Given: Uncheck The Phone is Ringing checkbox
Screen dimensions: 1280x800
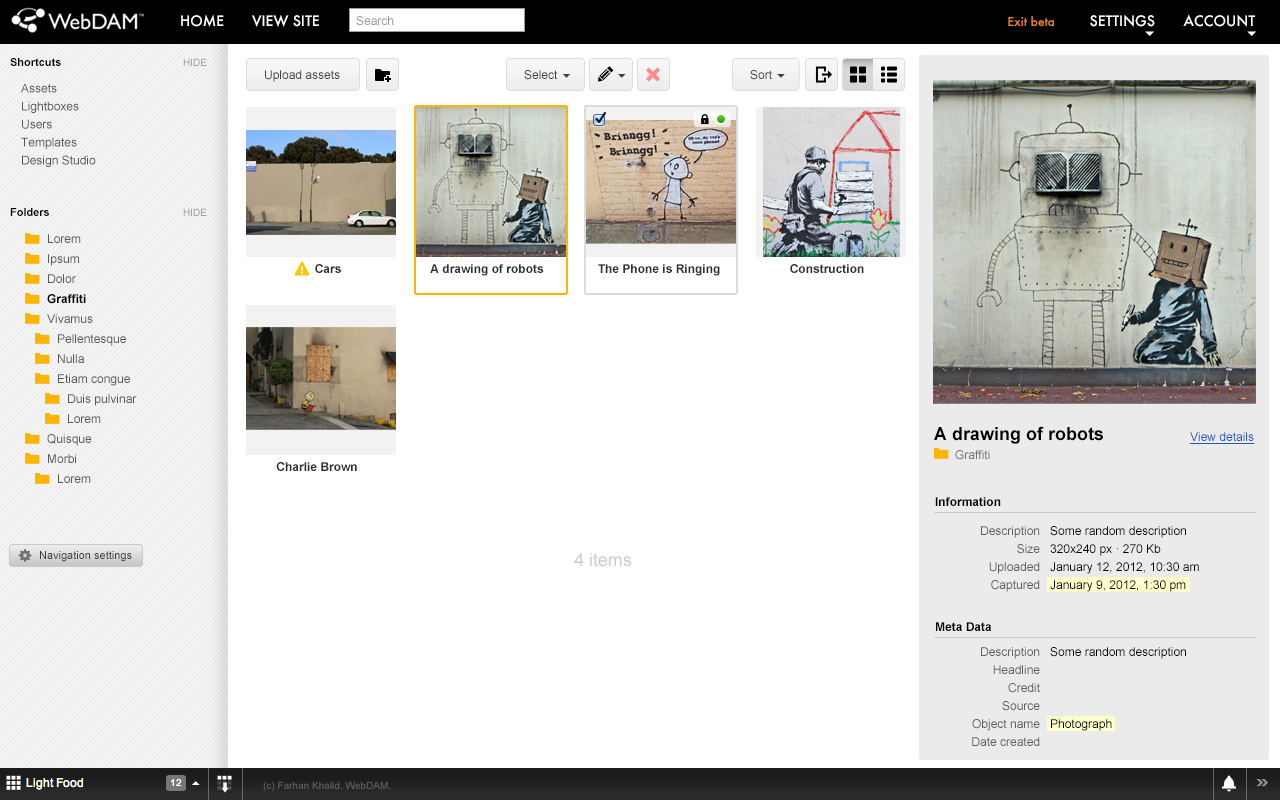Looking at the screenshot, I should point(599,119).
